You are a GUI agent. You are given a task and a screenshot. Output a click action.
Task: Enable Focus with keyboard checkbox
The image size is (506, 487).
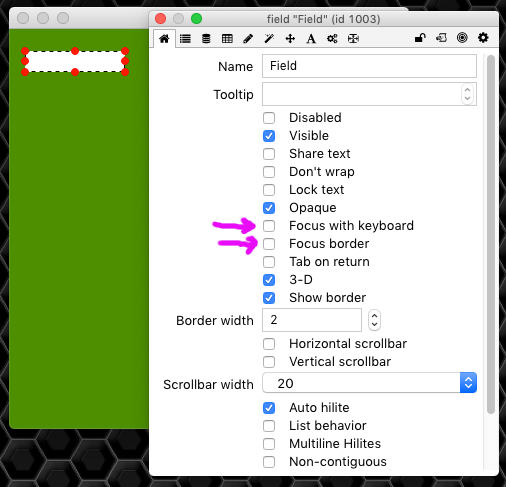pos(269,226)
